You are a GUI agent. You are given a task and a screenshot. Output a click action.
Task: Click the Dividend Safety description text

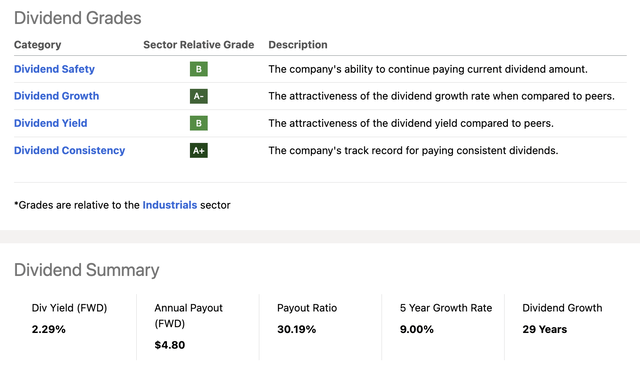click(x=428, y=69)
